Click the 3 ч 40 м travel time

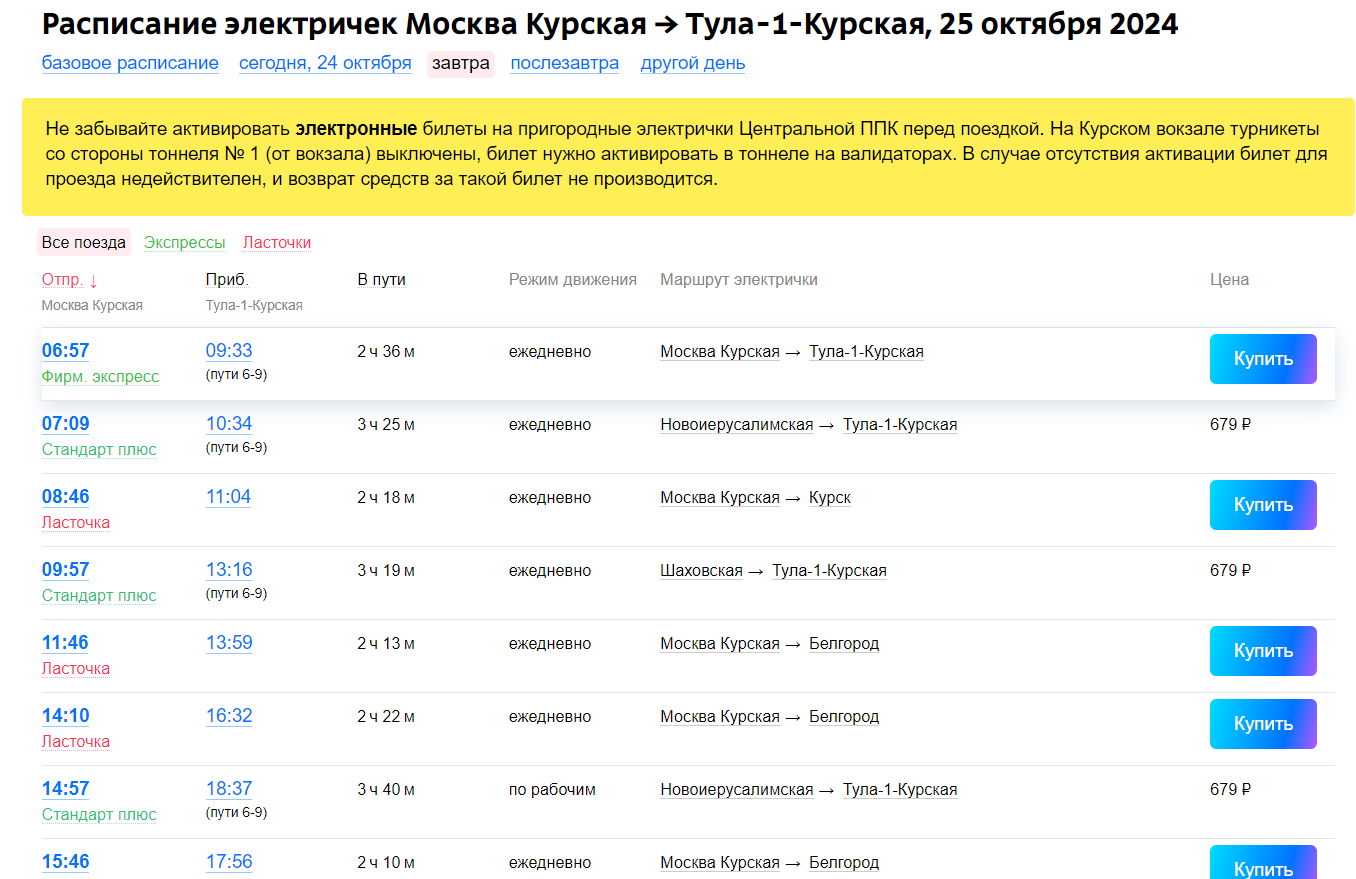(x=386, y=790)
